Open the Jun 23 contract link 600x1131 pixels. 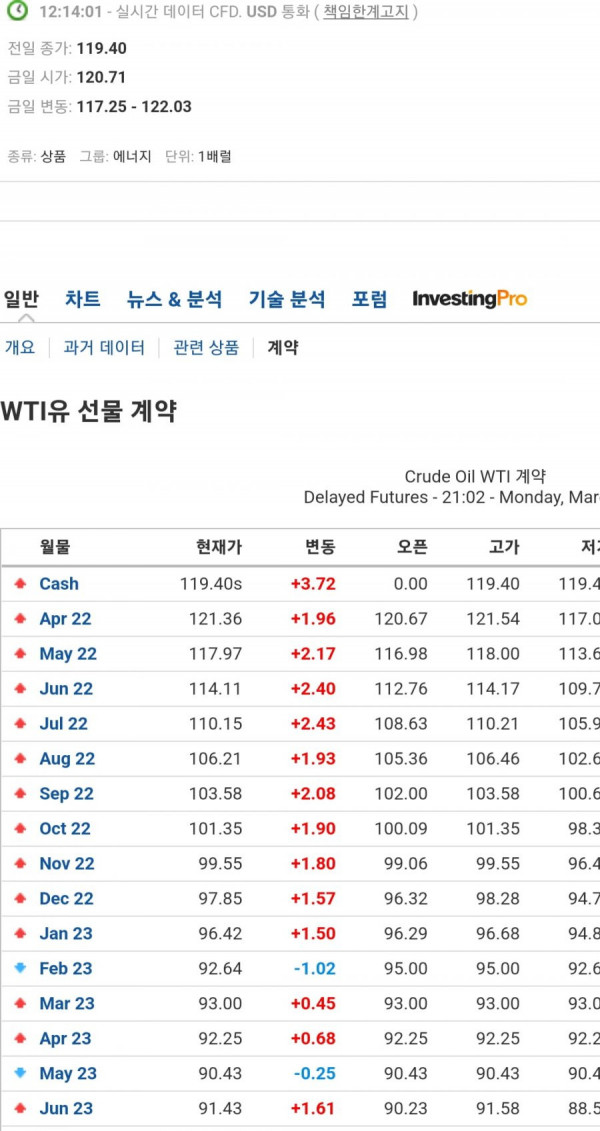click(x=66, y=1109)
